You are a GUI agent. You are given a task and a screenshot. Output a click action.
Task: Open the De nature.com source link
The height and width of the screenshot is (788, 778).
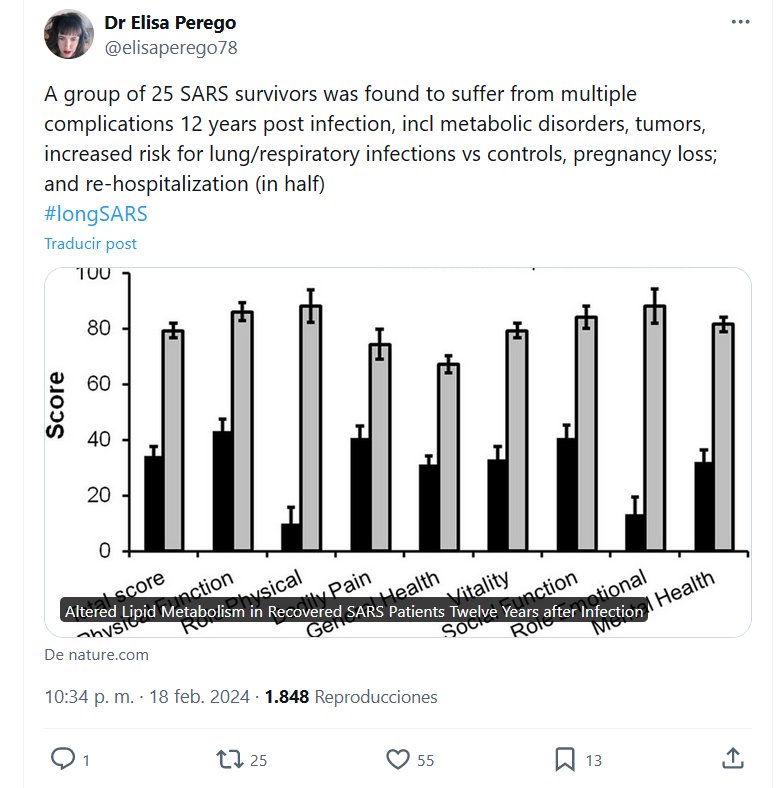[x=97, y=655]
